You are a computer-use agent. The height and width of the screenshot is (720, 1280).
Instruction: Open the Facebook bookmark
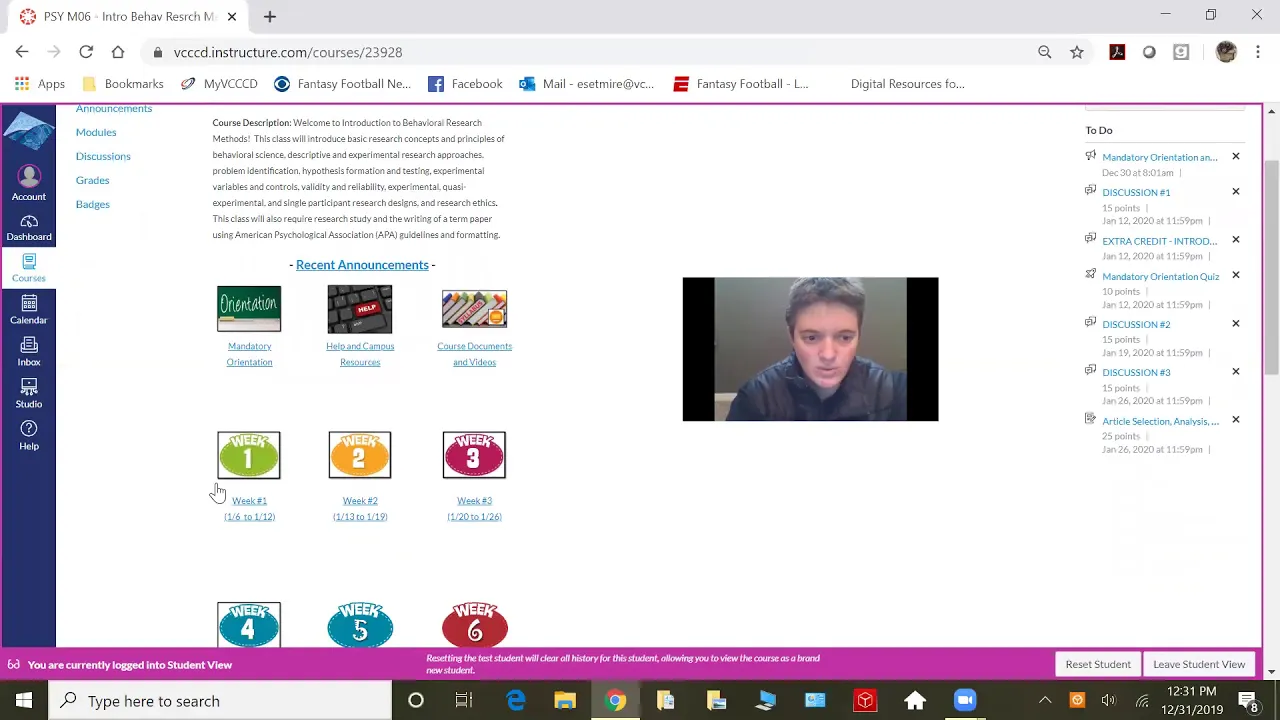click(465, 84)
